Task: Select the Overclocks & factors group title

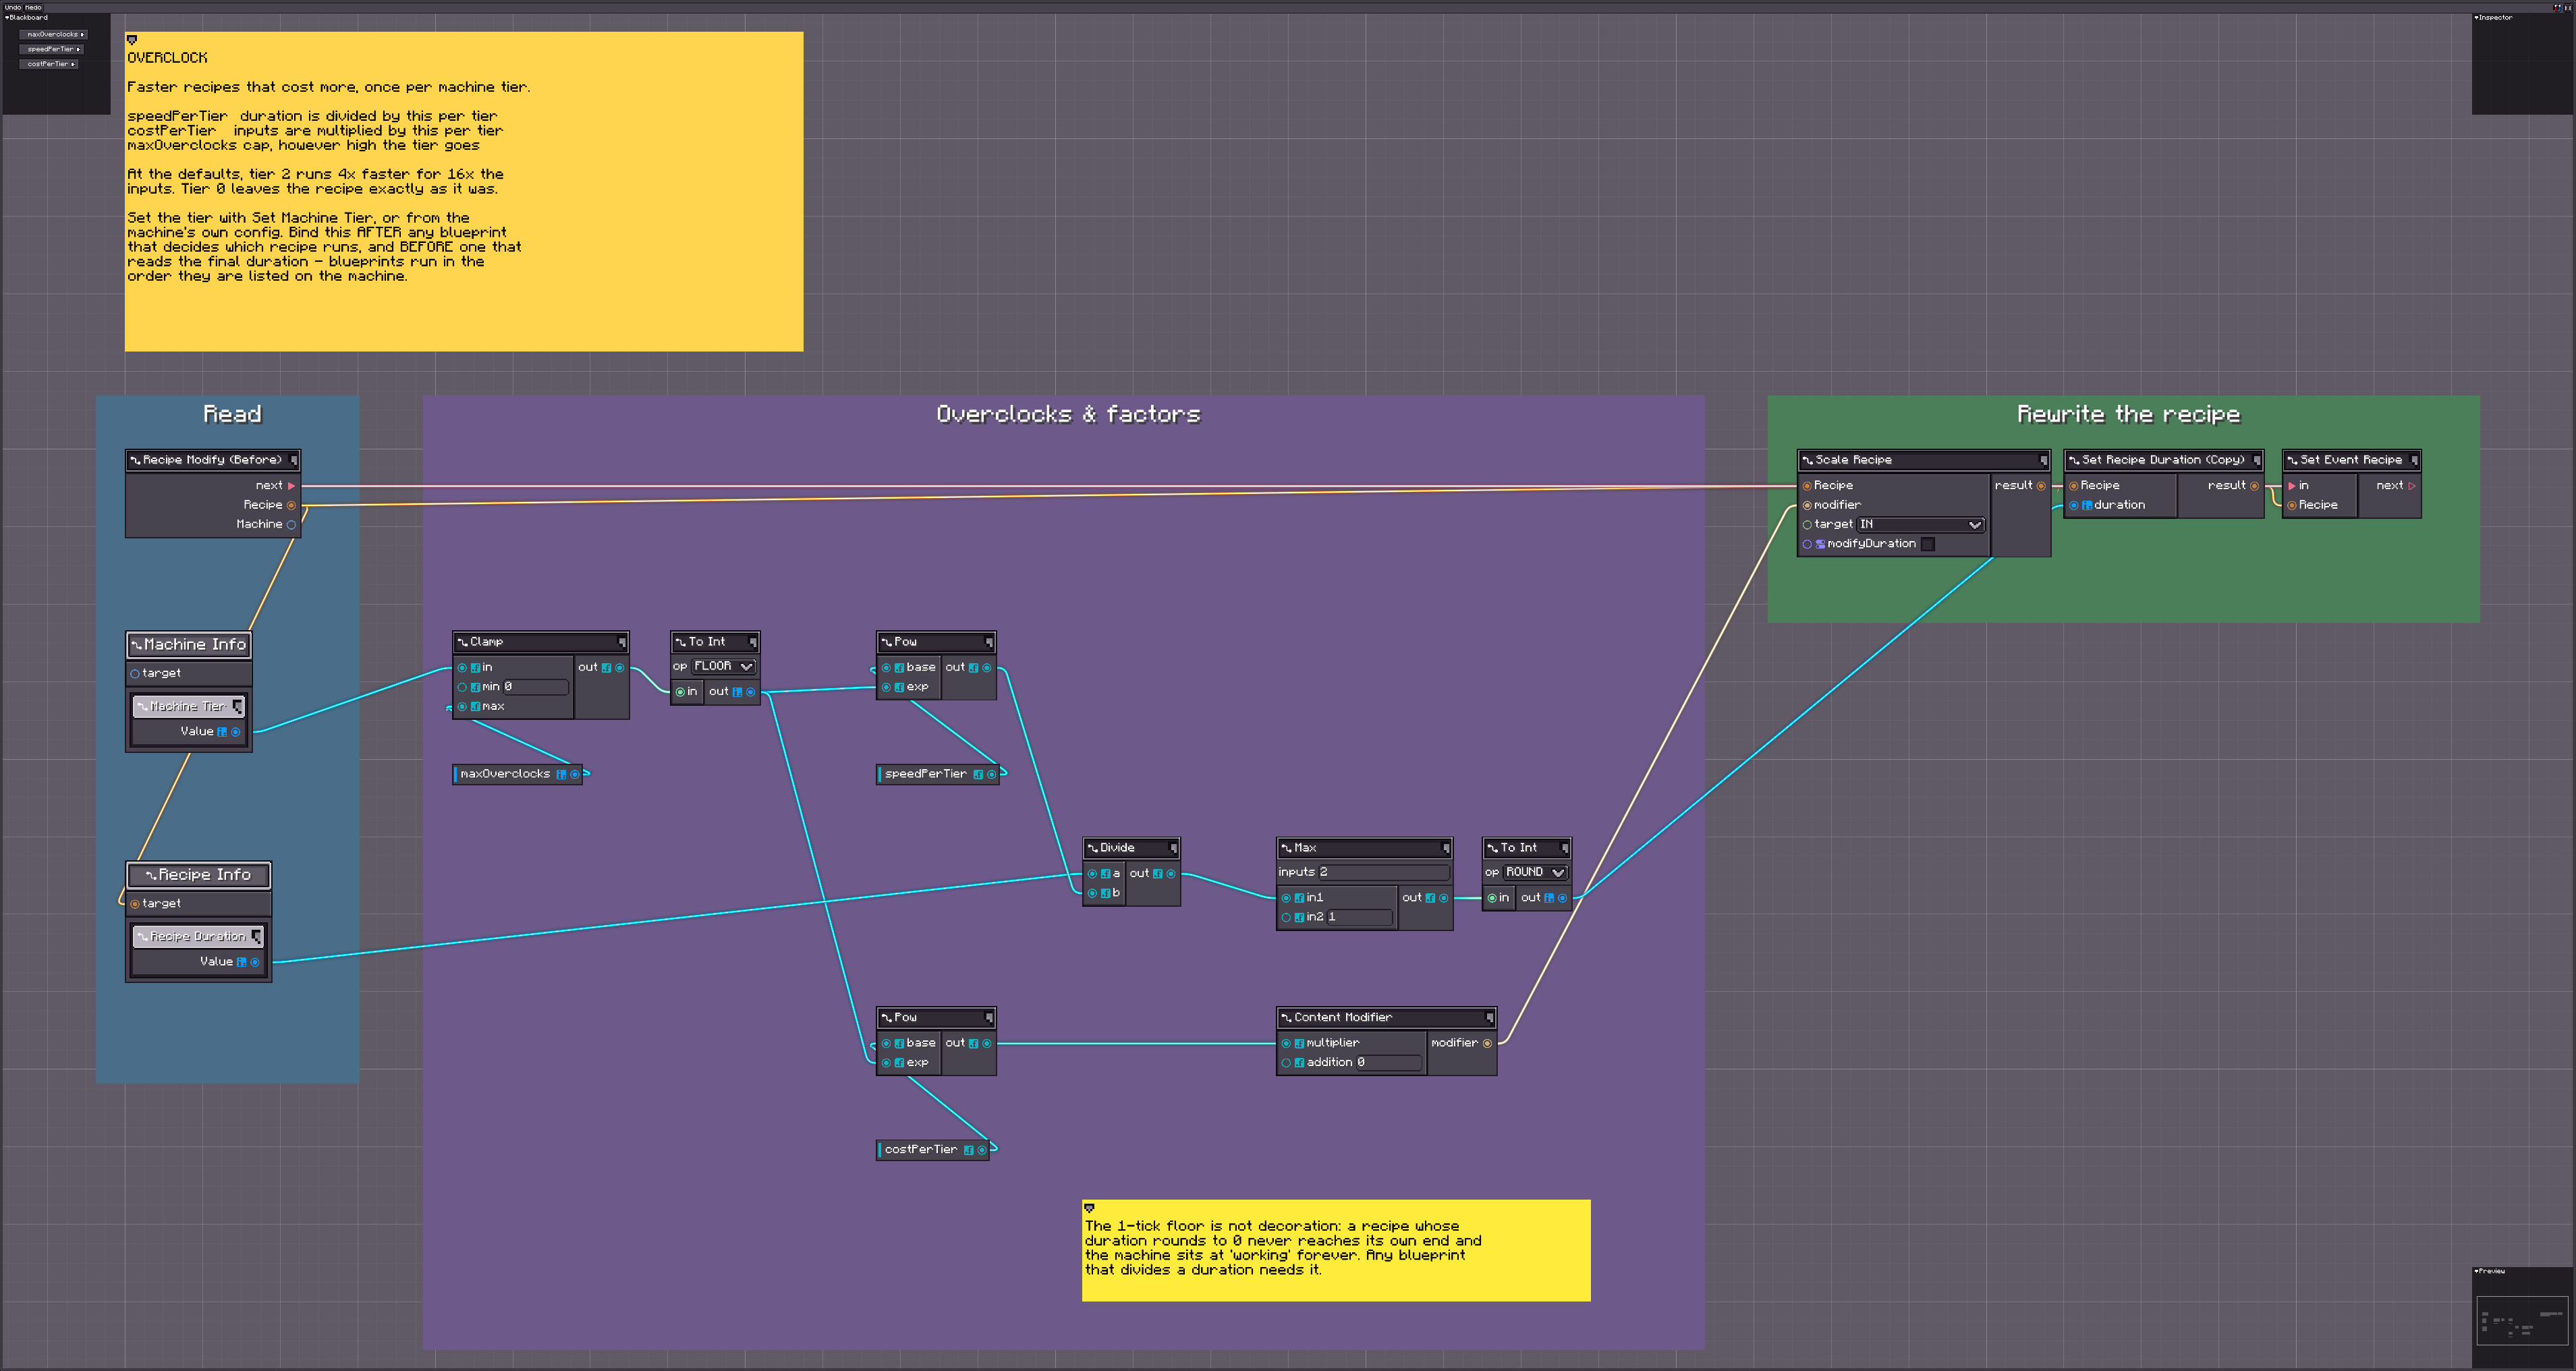Action: (x=1068, y=415)
